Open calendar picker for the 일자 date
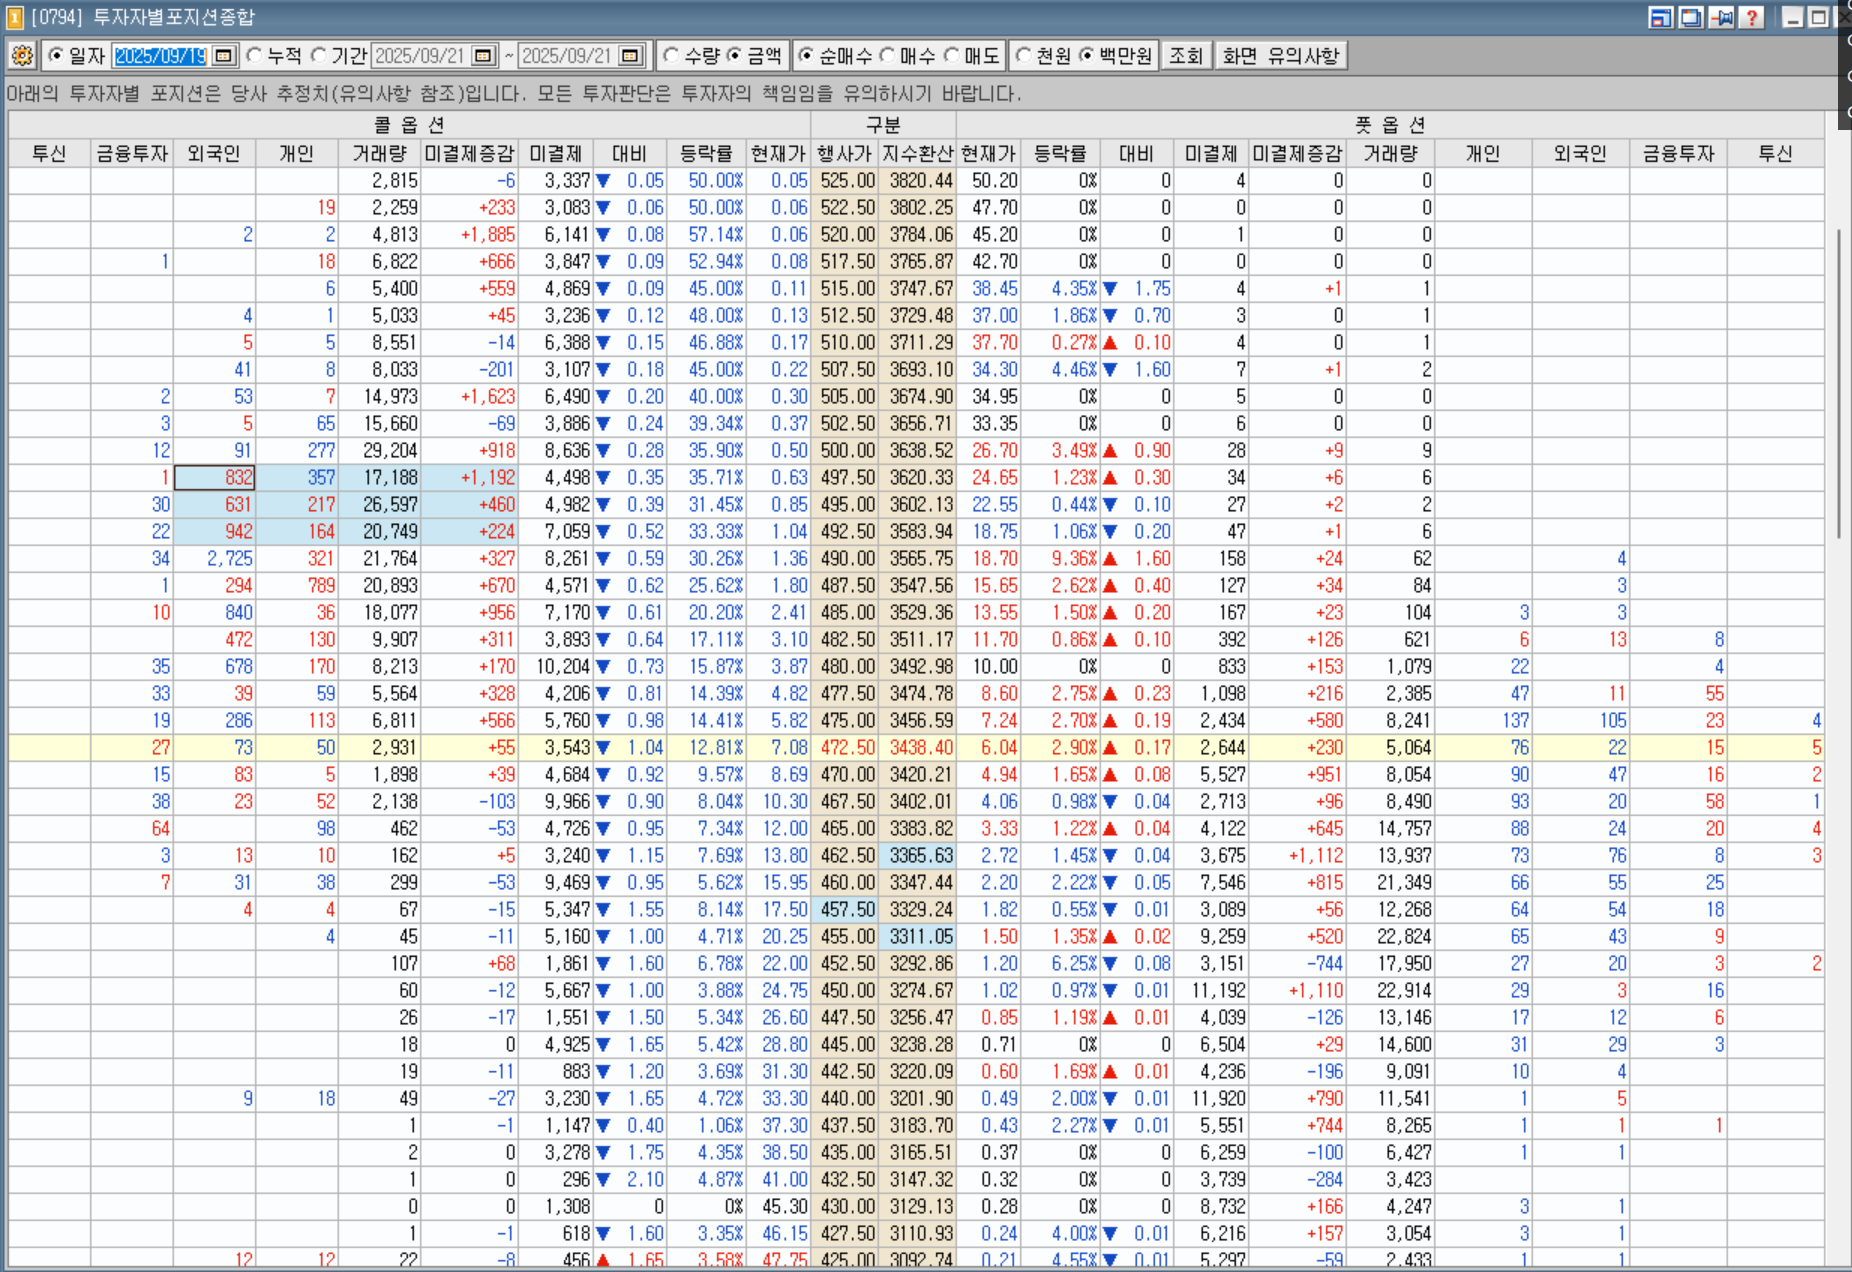 click(224, 56)
